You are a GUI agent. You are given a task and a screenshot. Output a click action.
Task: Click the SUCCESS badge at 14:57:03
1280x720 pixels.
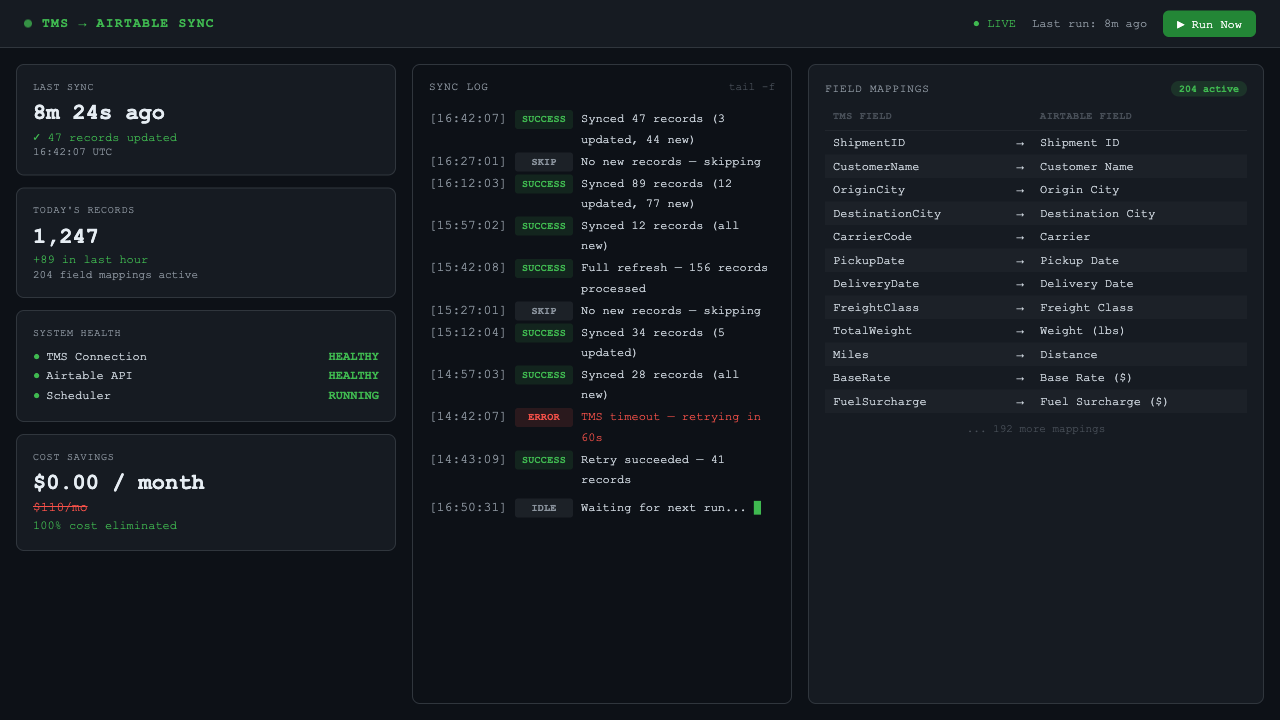544,375
